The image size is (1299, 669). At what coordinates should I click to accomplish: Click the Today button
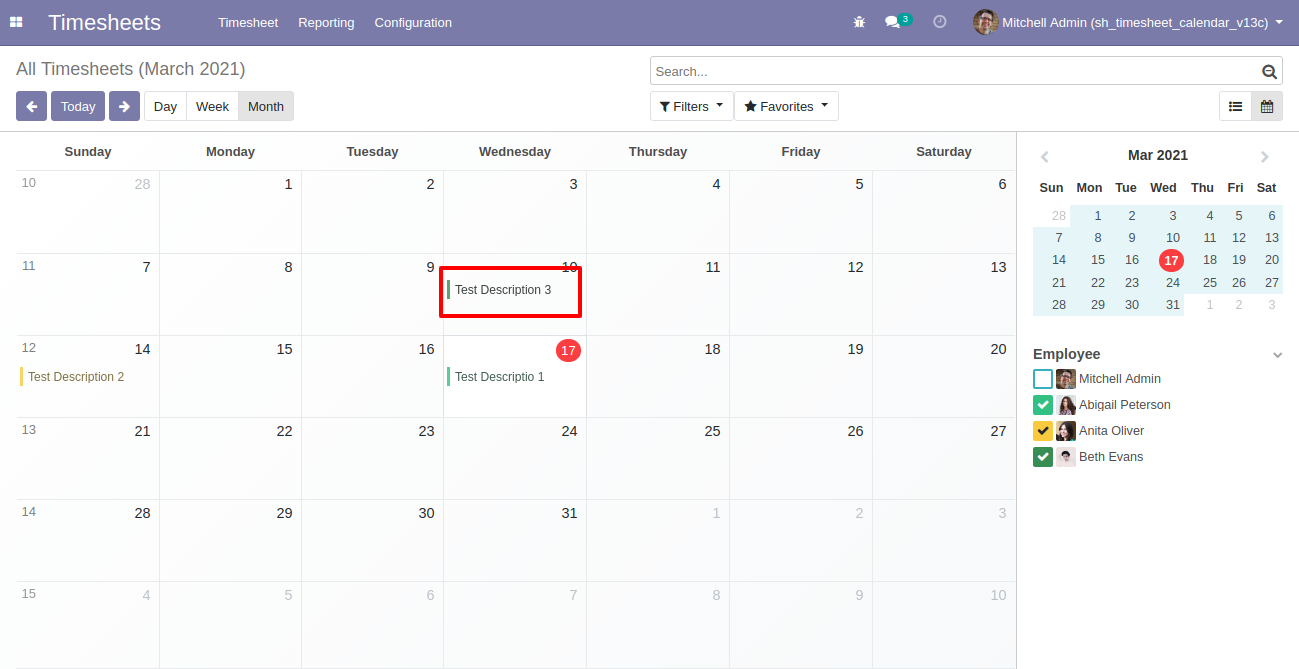click(78, 106)
